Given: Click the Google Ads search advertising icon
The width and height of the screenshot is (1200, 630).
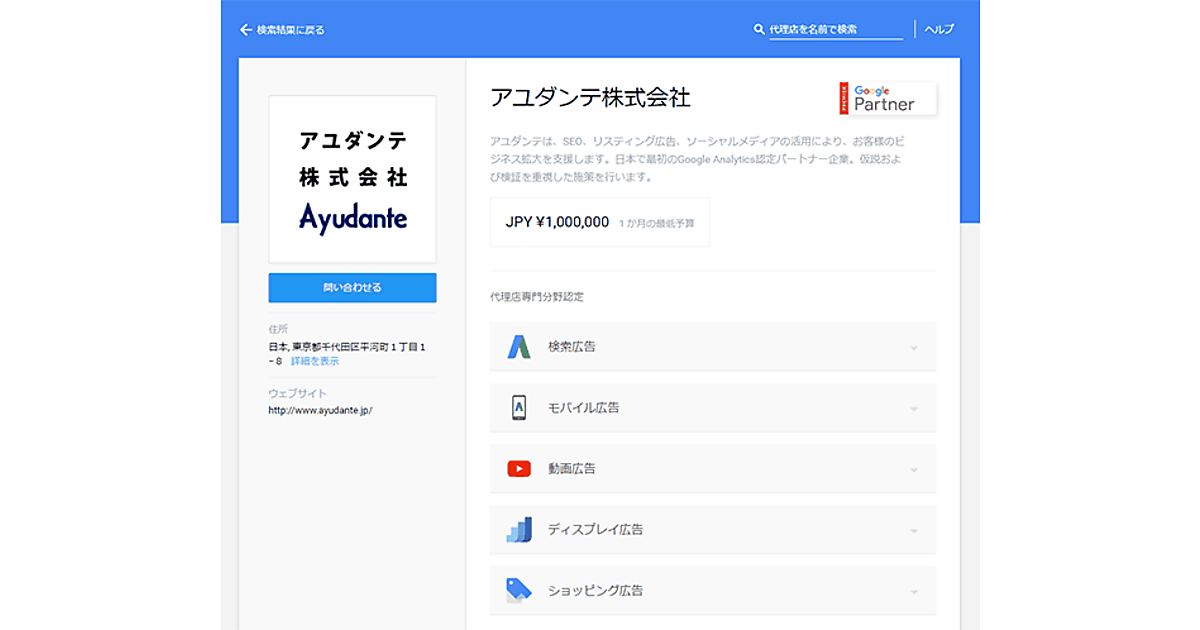Looking at the screenshot, I should [518, 347].
